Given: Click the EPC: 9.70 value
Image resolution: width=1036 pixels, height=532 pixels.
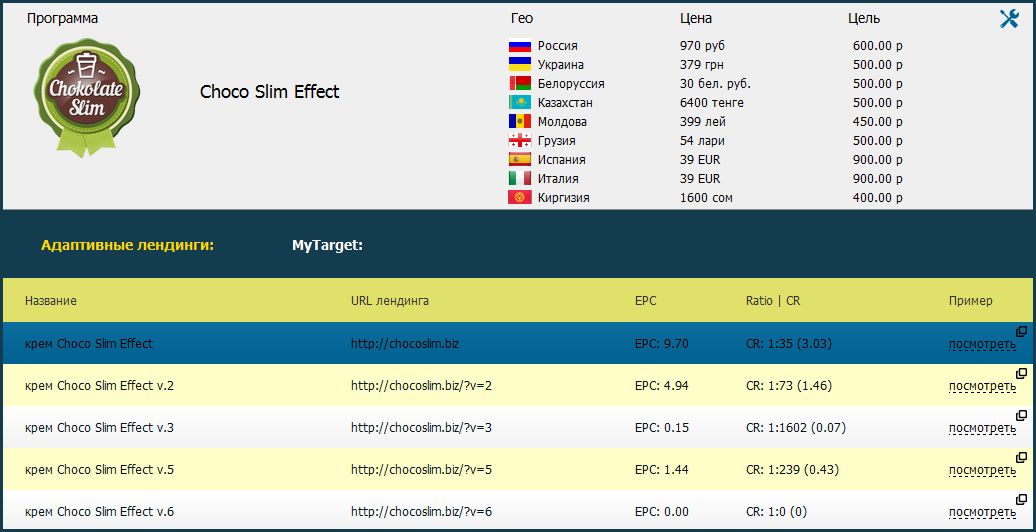Looking at the screenshot, I should tap(661, 344).
